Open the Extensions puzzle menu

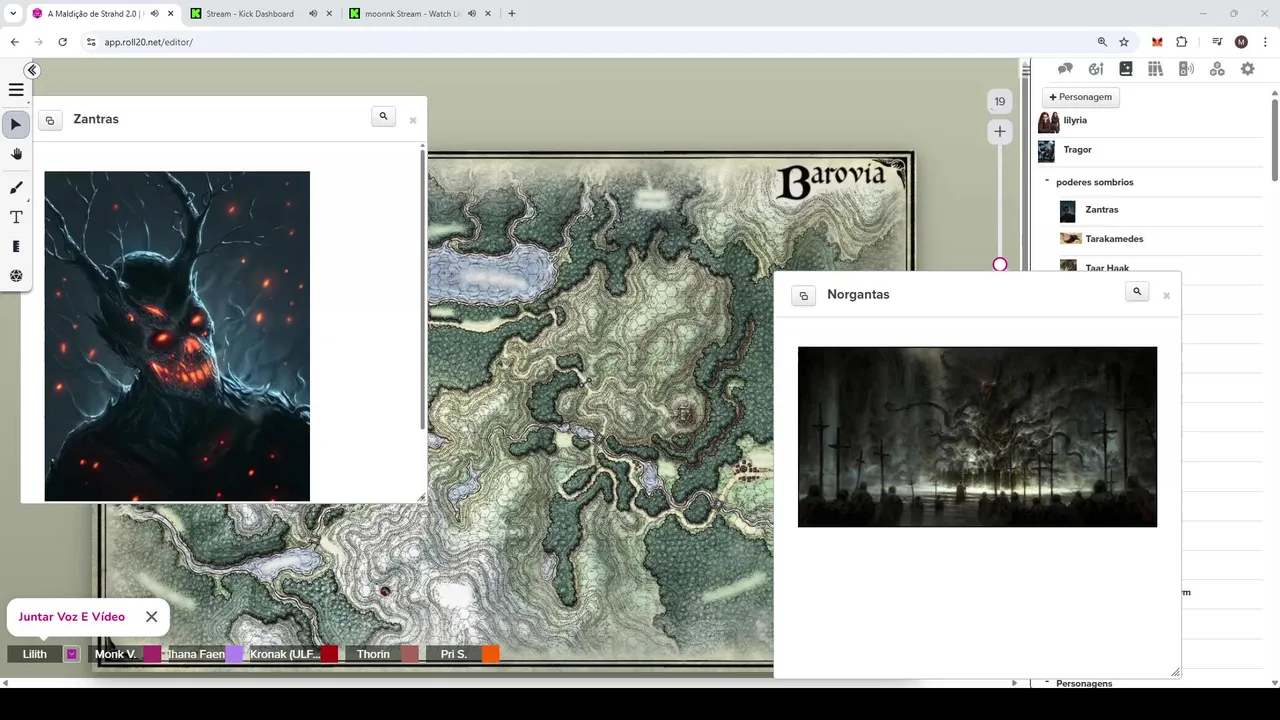pyautogui.click(x=1181, y=42)
